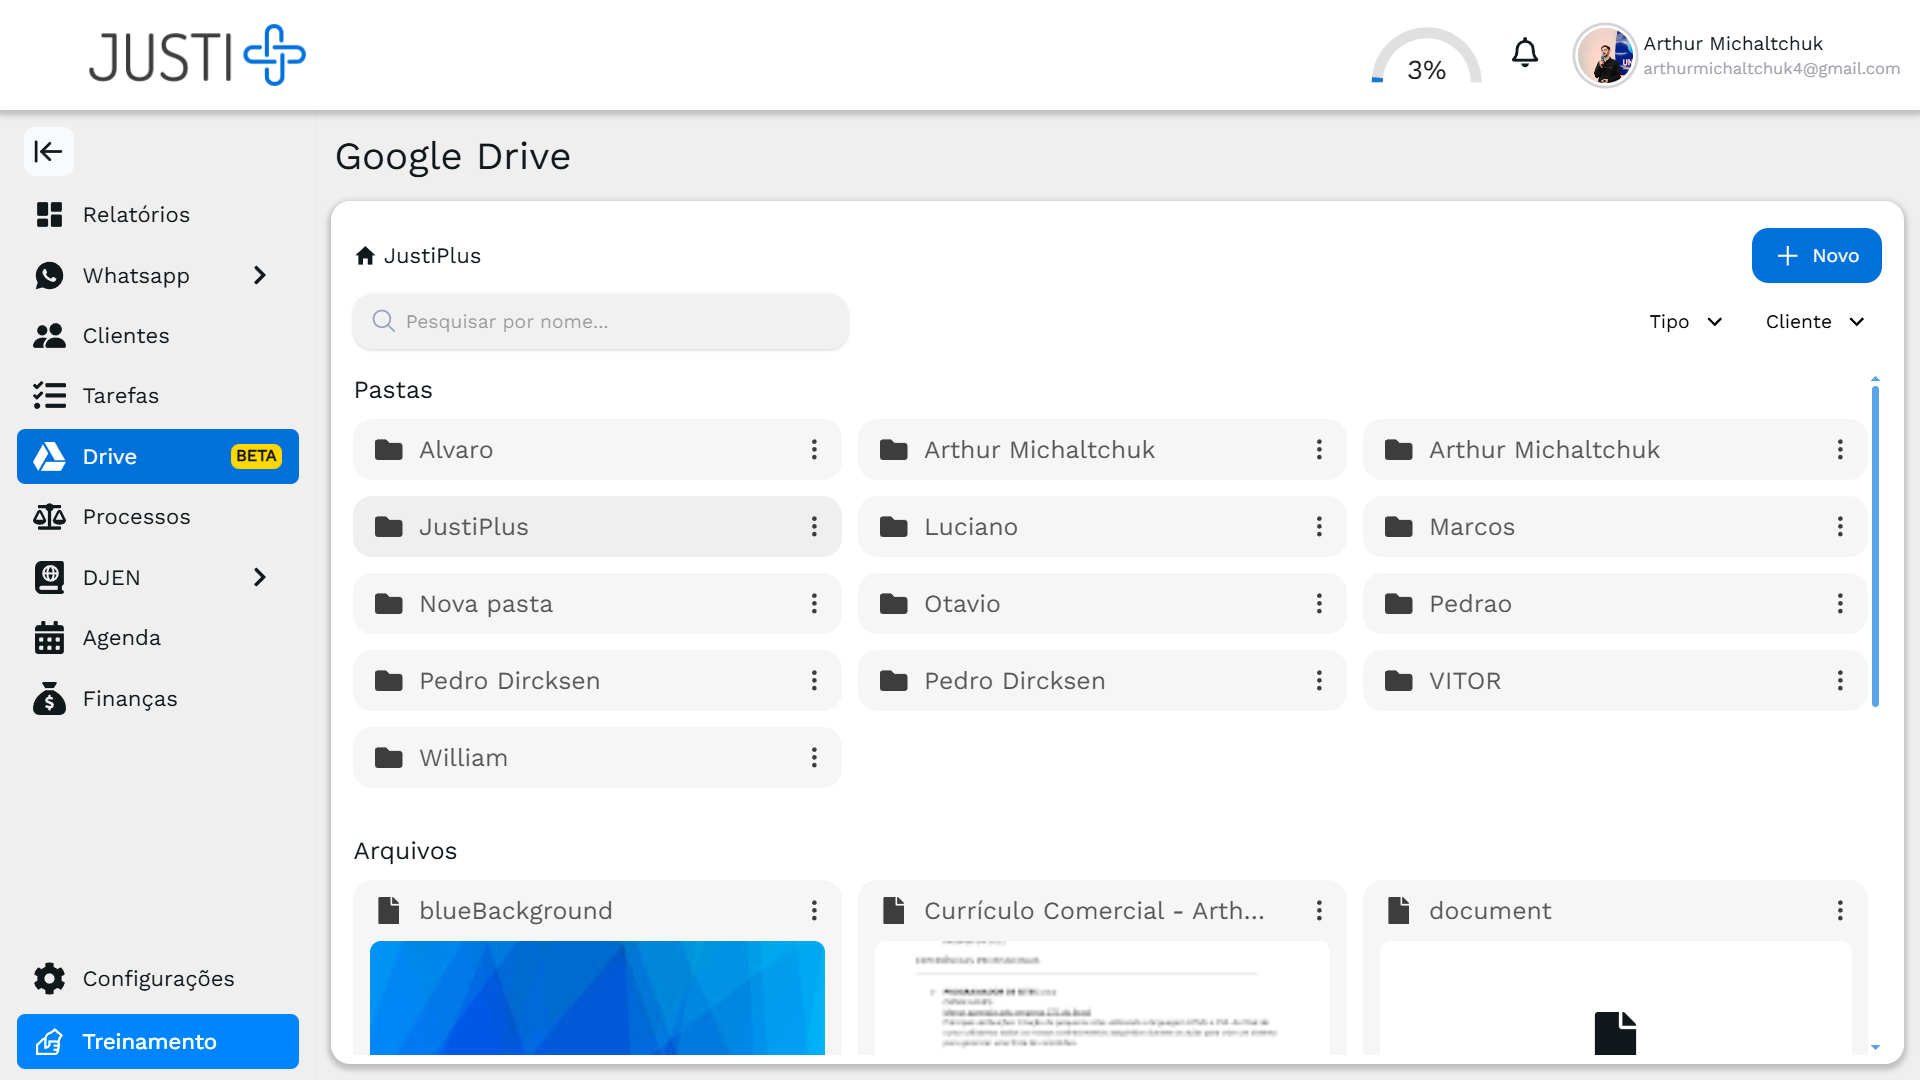
Task: Open the Cliente filter dropdown
Action: [1814, 322]
